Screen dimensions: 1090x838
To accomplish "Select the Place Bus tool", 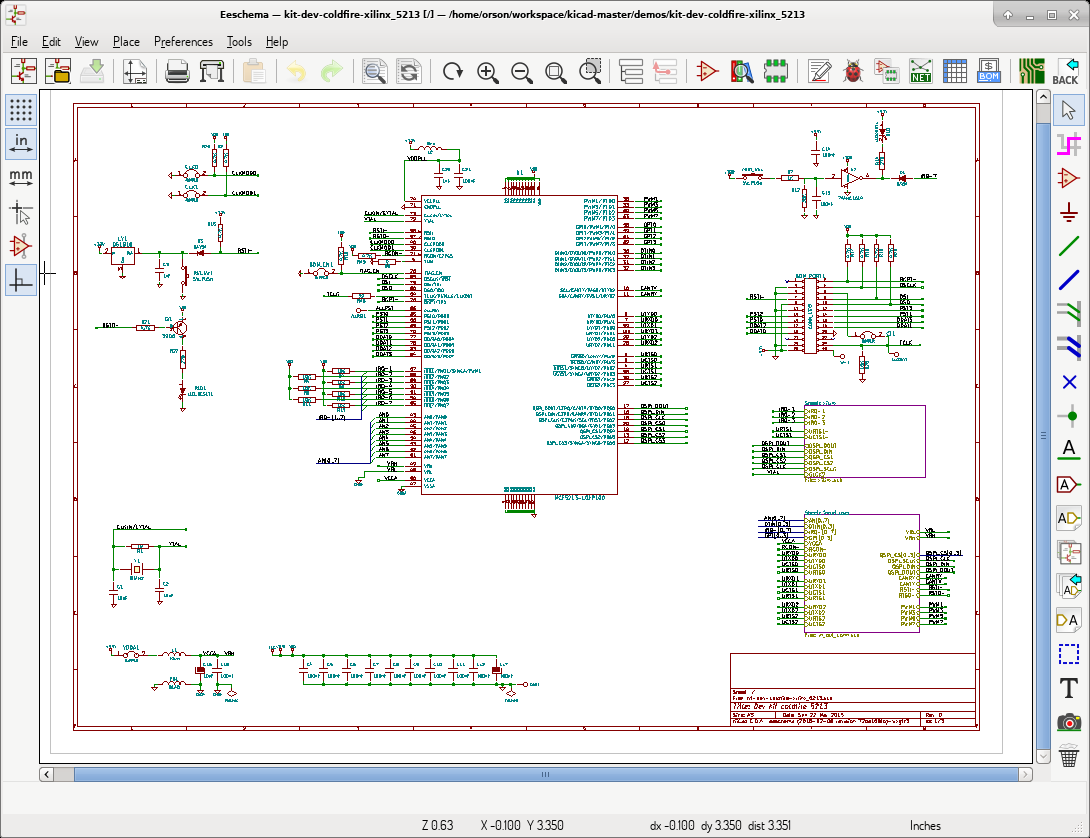I will click(1069, 280).
